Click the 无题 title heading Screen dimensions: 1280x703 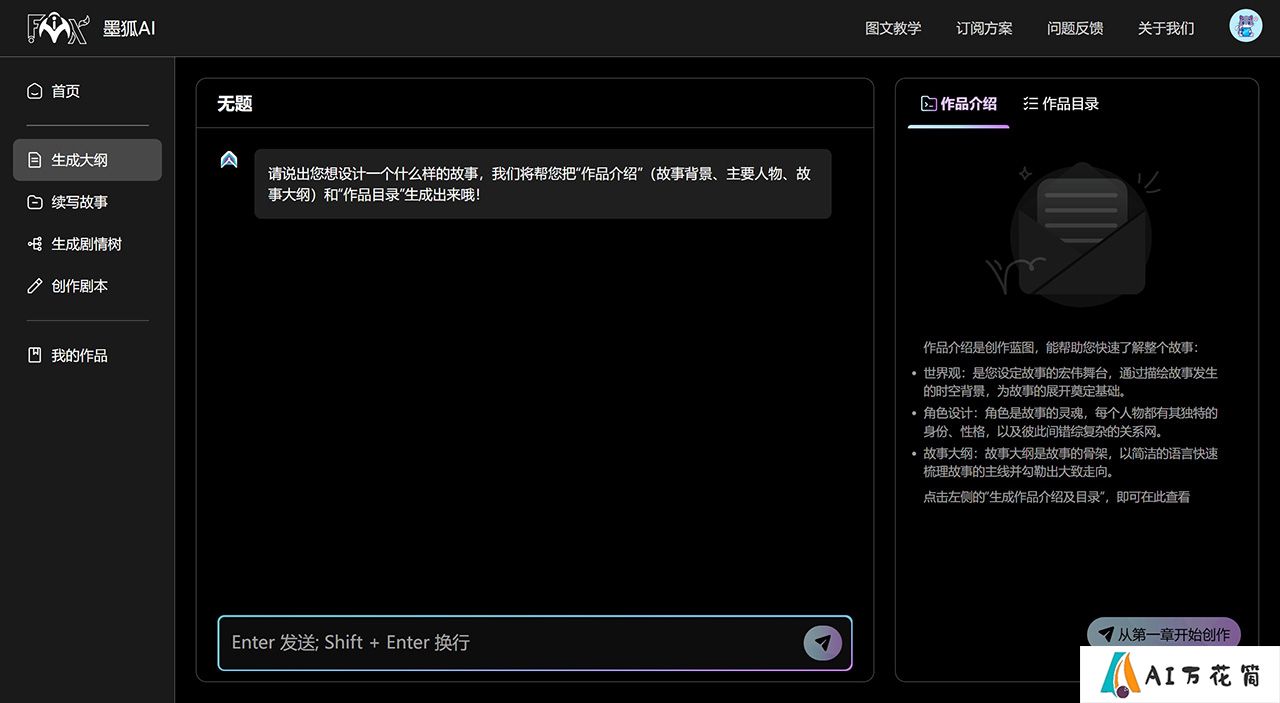[235, 103]
